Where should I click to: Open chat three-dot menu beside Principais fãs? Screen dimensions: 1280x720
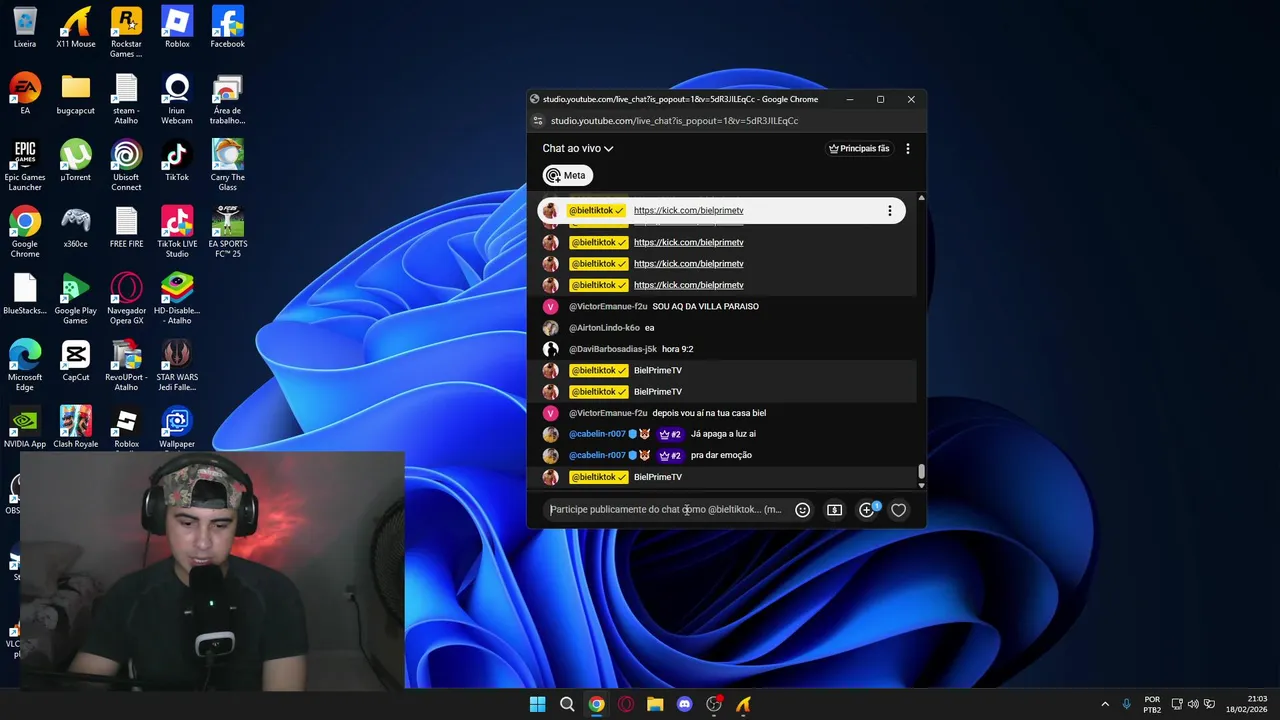907,149
